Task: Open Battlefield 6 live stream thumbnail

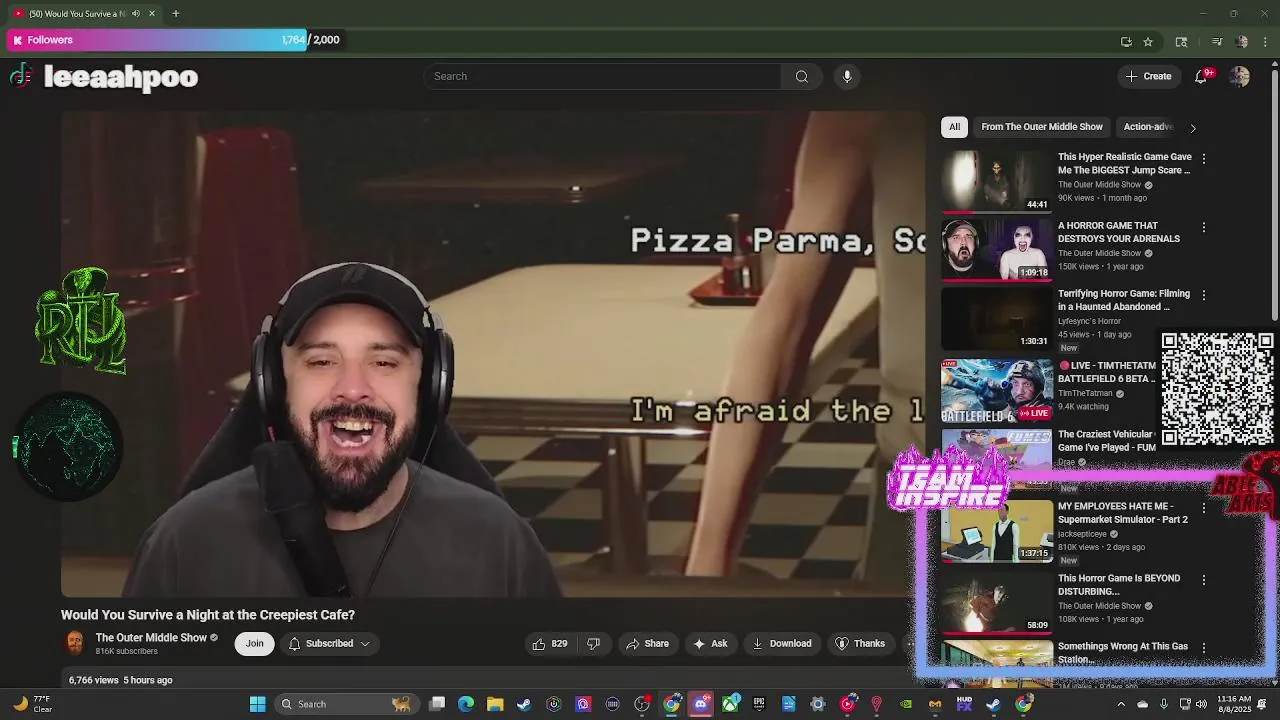Action: tap(996, 391)
